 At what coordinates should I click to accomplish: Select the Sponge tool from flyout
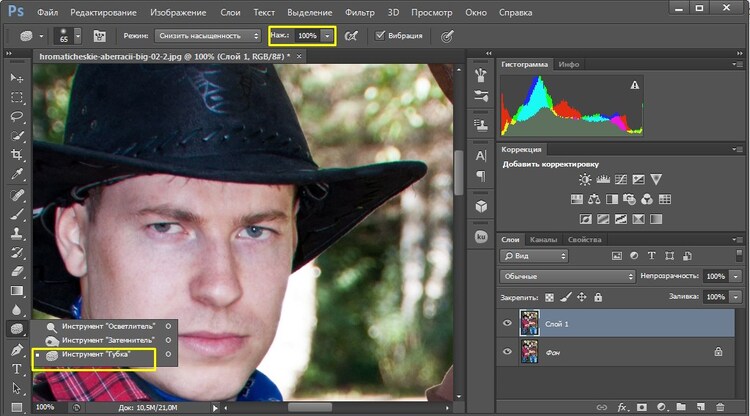[96, 355]
